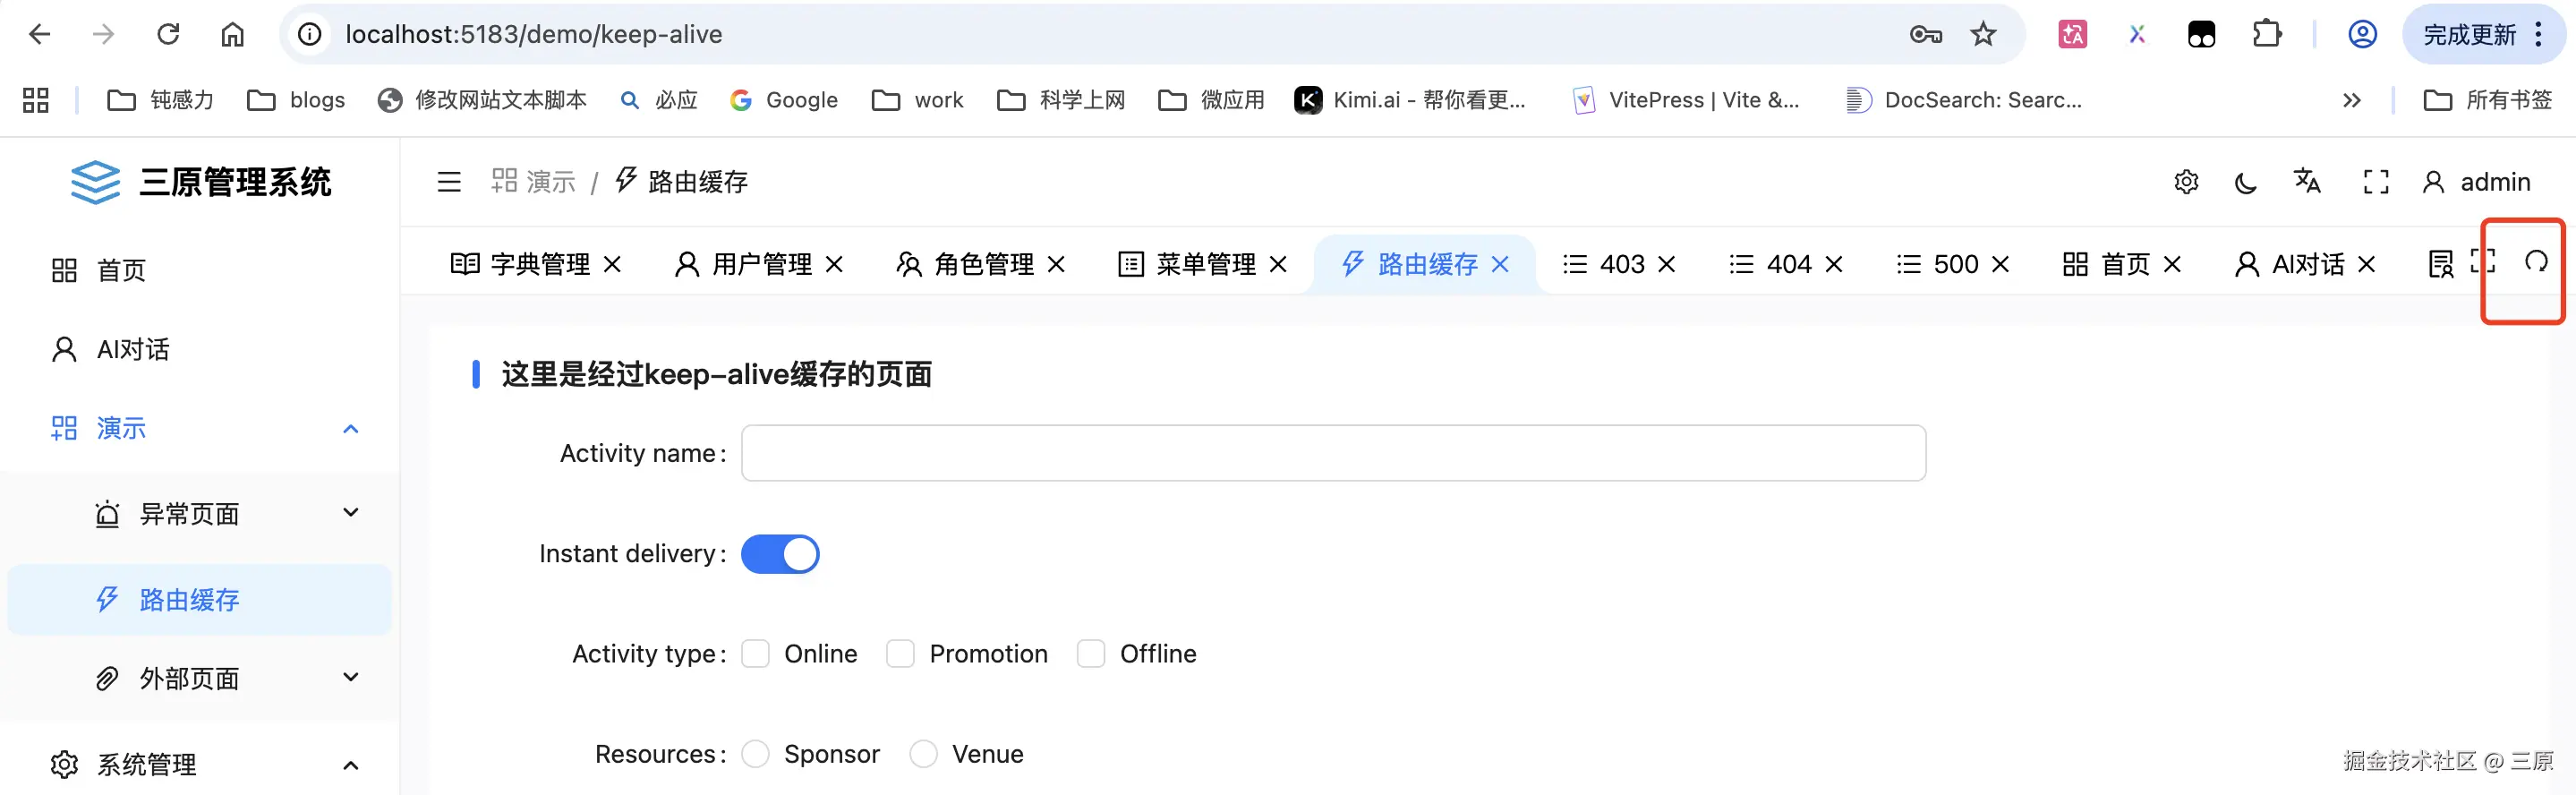Screen dimensions: 2576x795
Task: Open the VitePress bookmark
Action: (1686, 100)
